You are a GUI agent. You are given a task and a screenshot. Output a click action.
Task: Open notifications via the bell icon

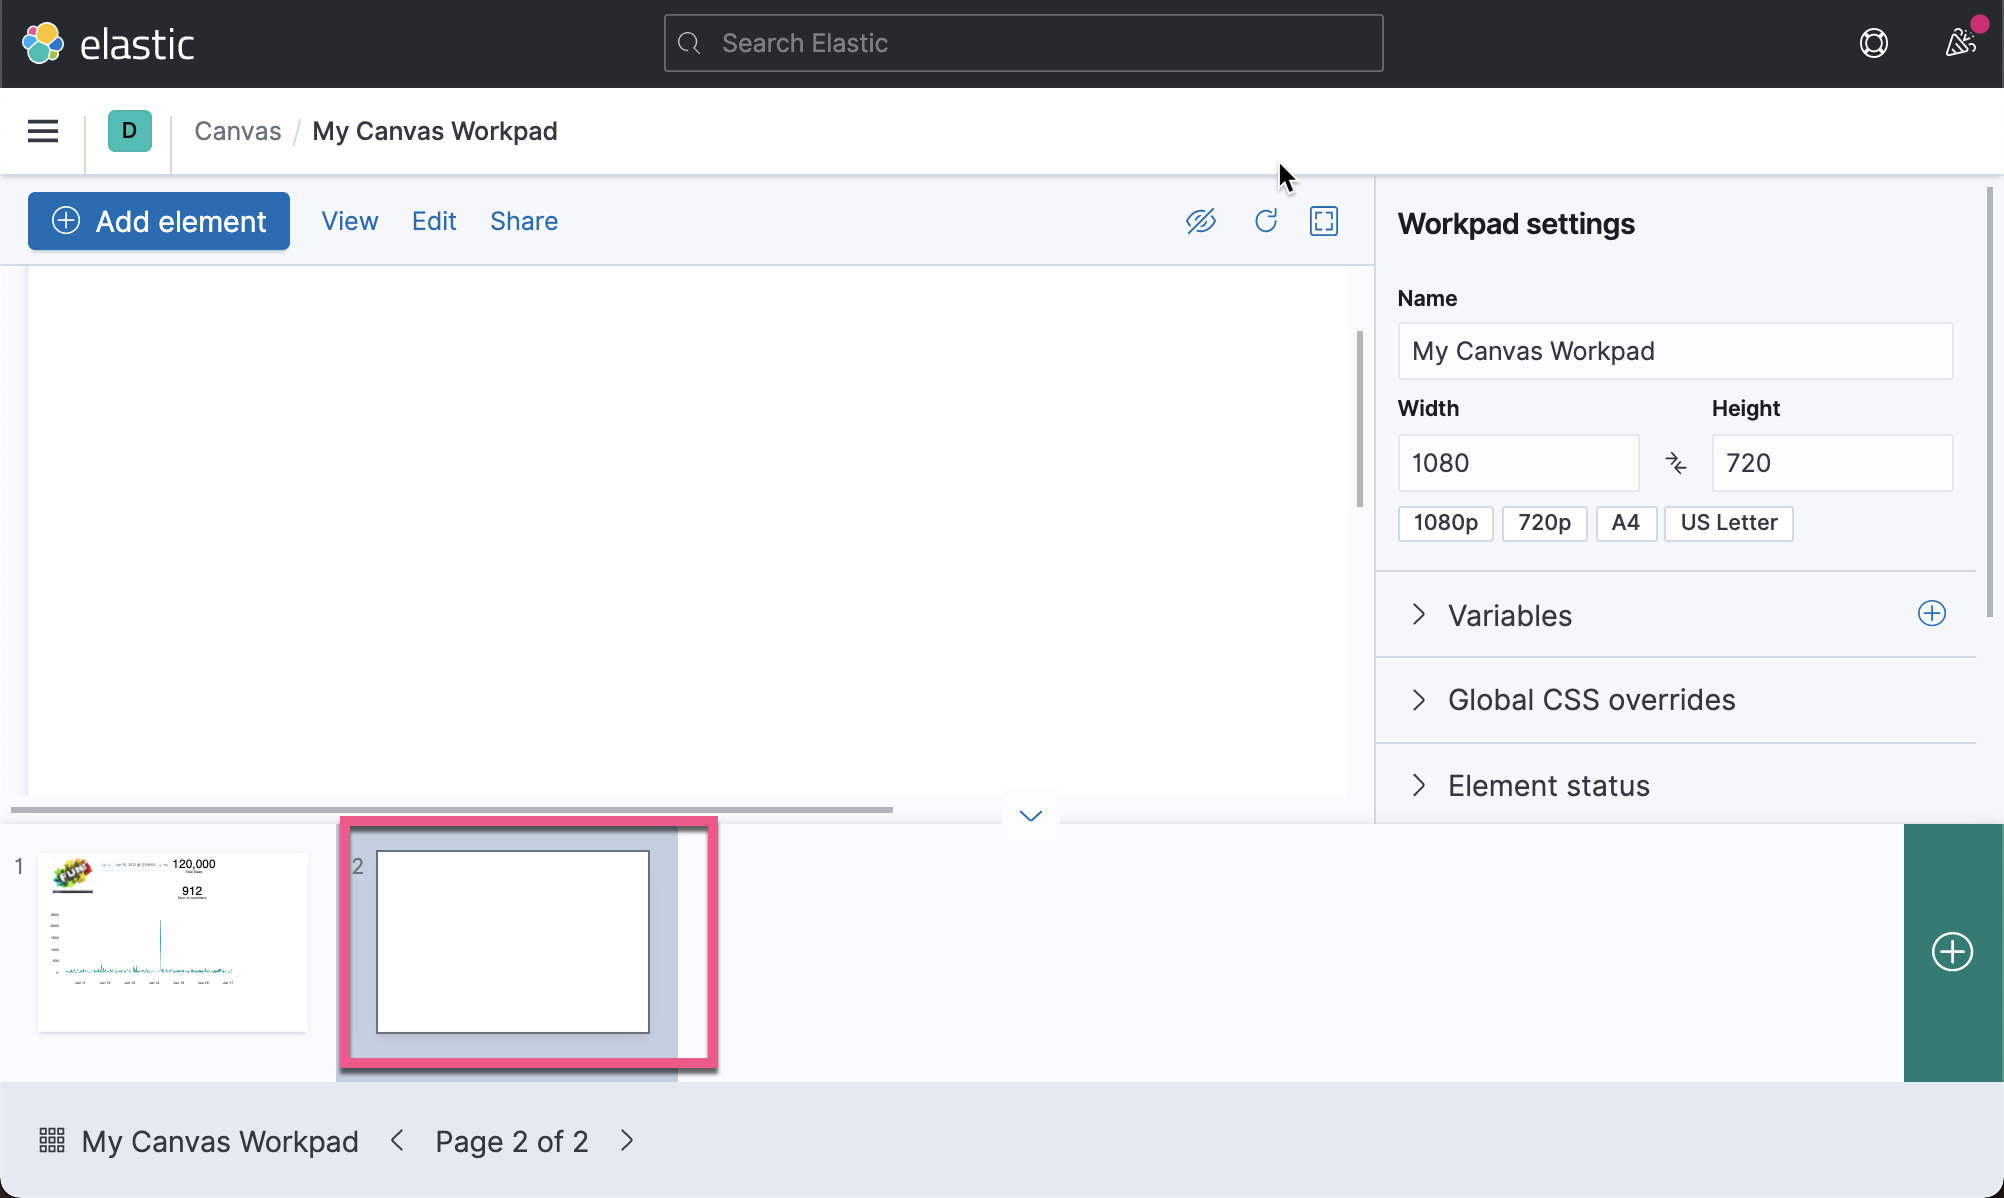click(1958, 43)
